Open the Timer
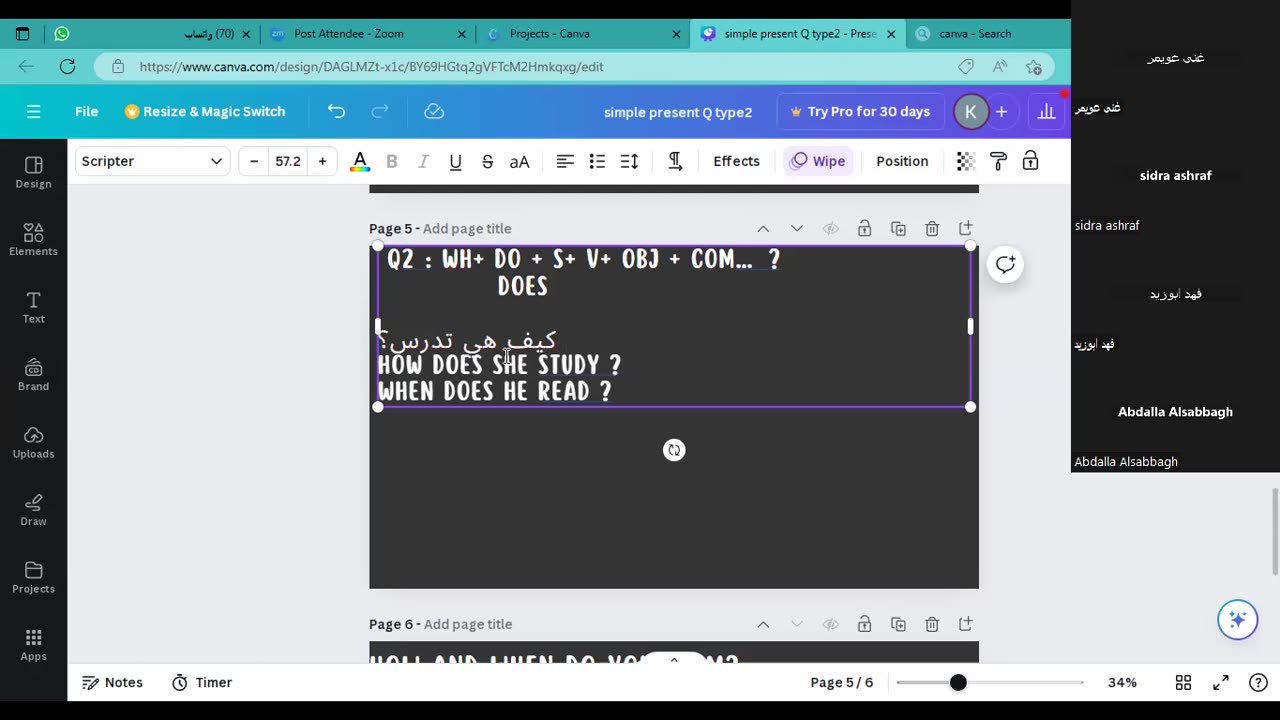Screen dimensions: 1280x720 [202, 682]
